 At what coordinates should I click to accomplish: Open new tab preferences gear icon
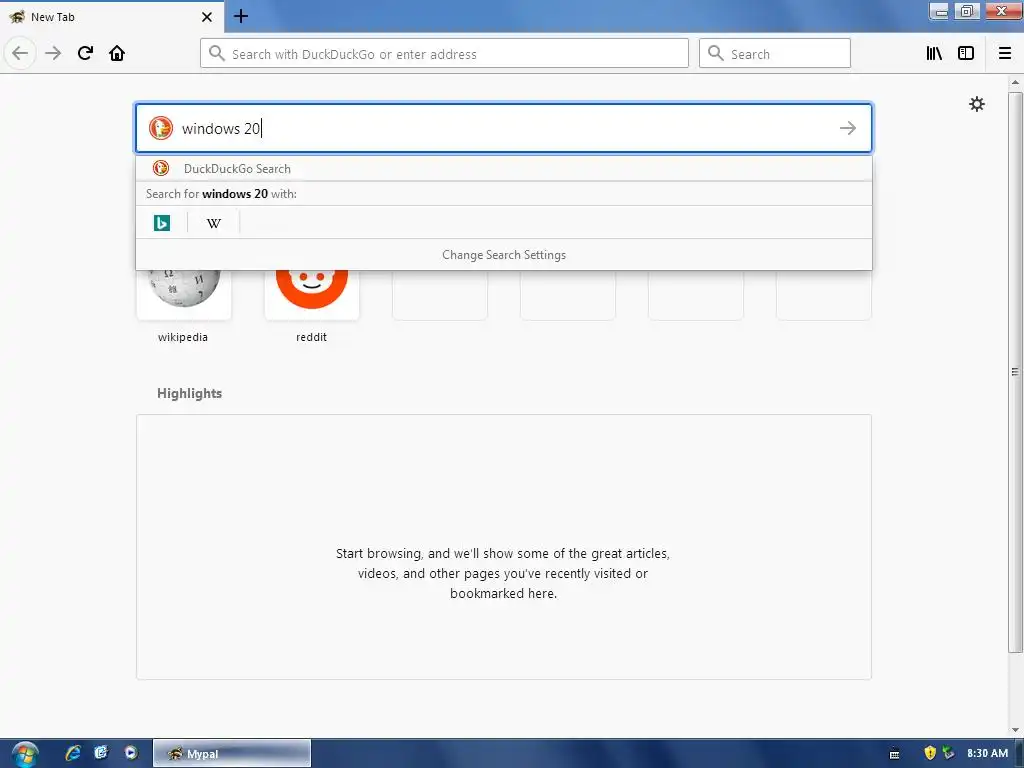(x=976, y=104)
